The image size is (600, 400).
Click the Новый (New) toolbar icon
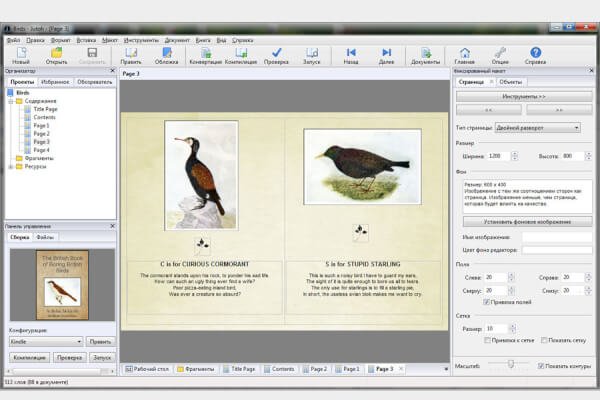tap(21, 56)
